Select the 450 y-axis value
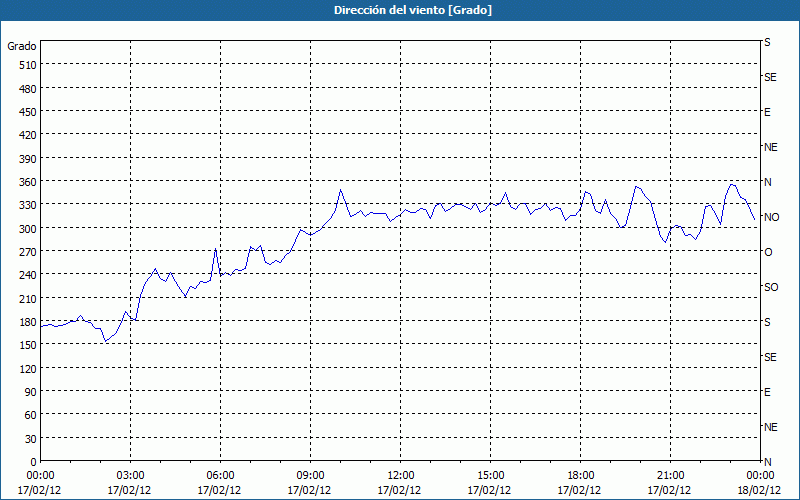The image size is (800, 500). 28,112
